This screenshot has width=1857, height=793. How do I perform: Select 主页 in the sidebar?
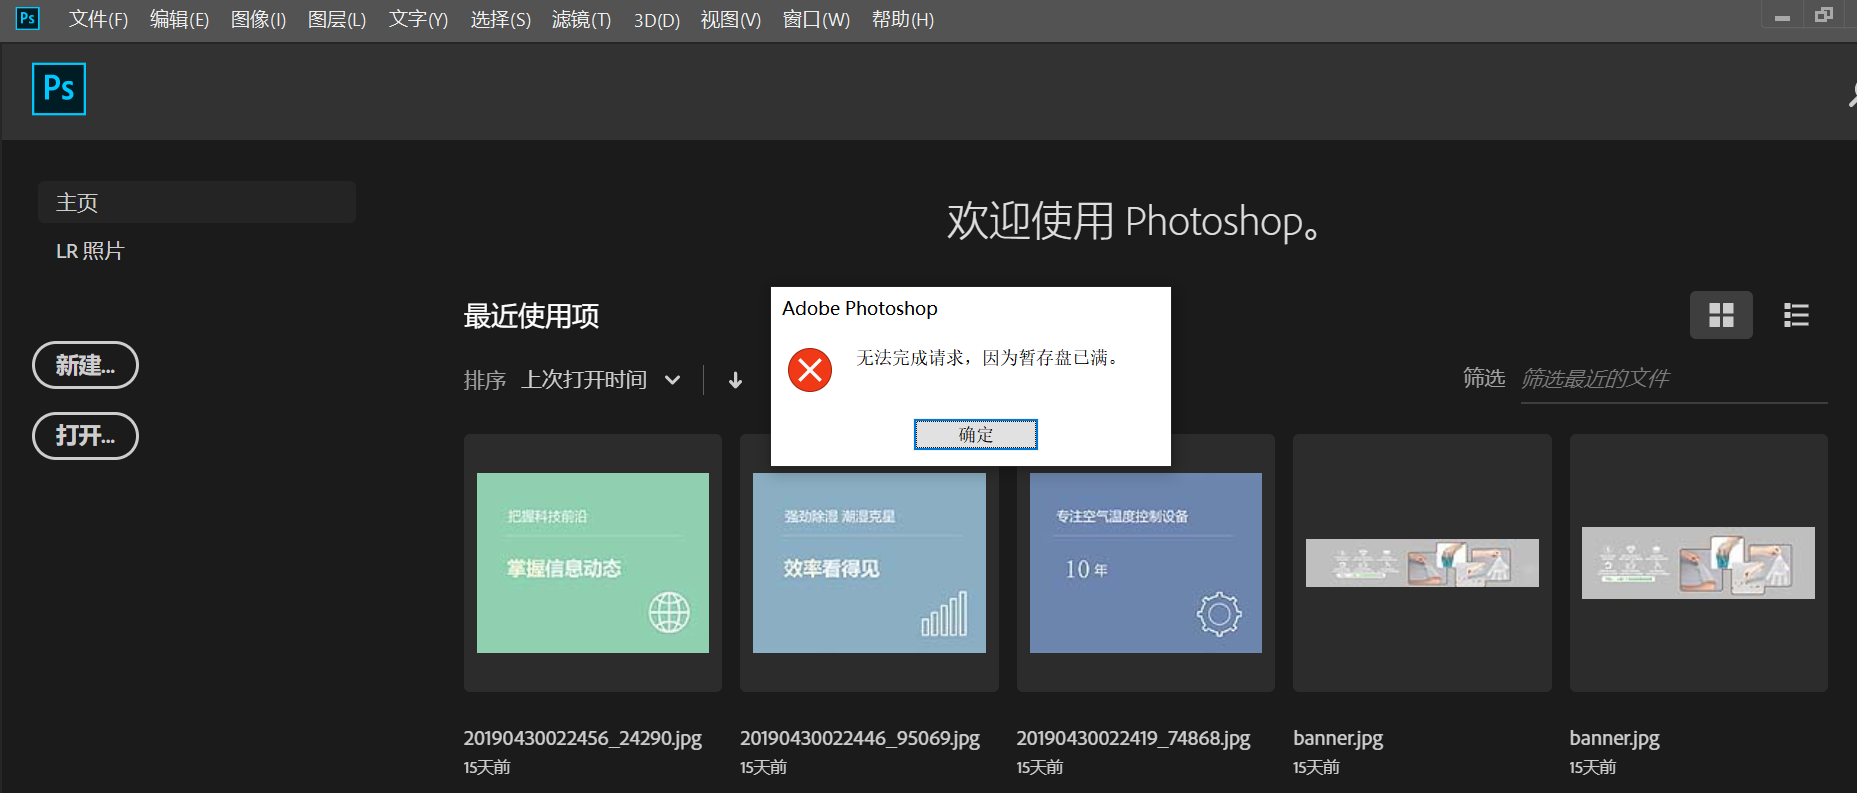coord(197,202)
